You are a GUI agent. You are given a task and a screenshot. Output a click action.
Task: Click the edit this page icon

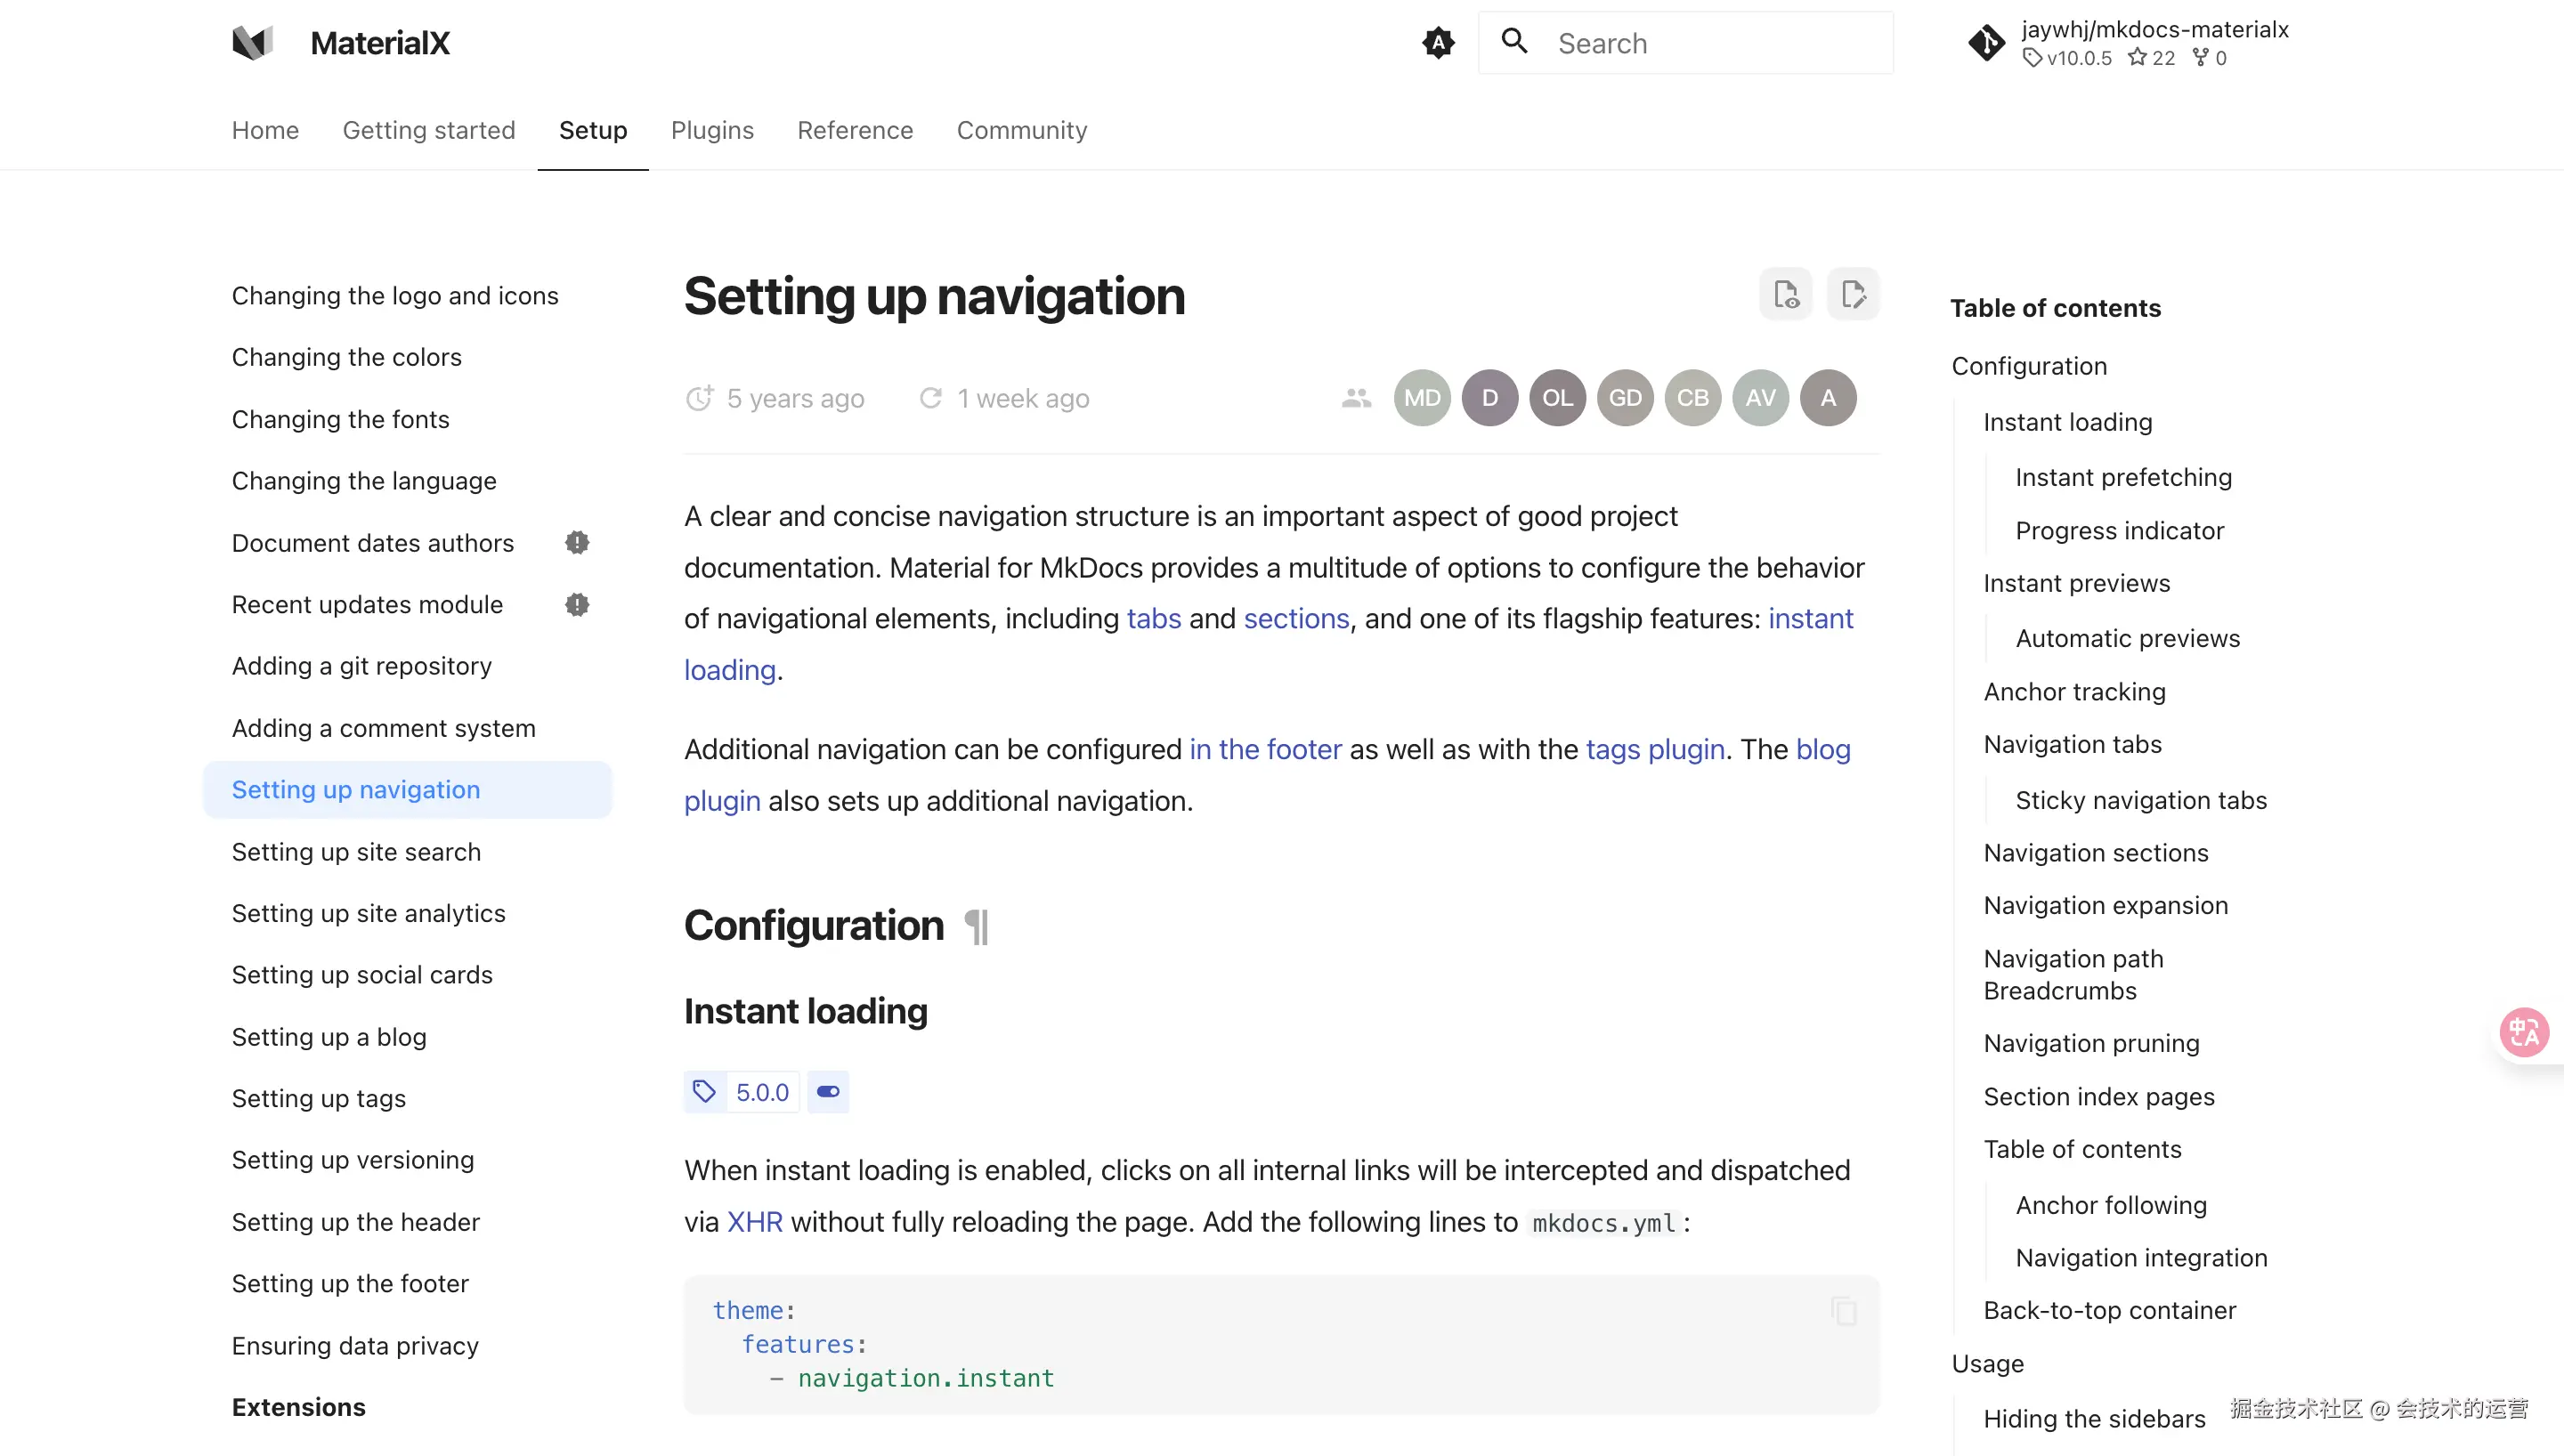coord(1853,294)
